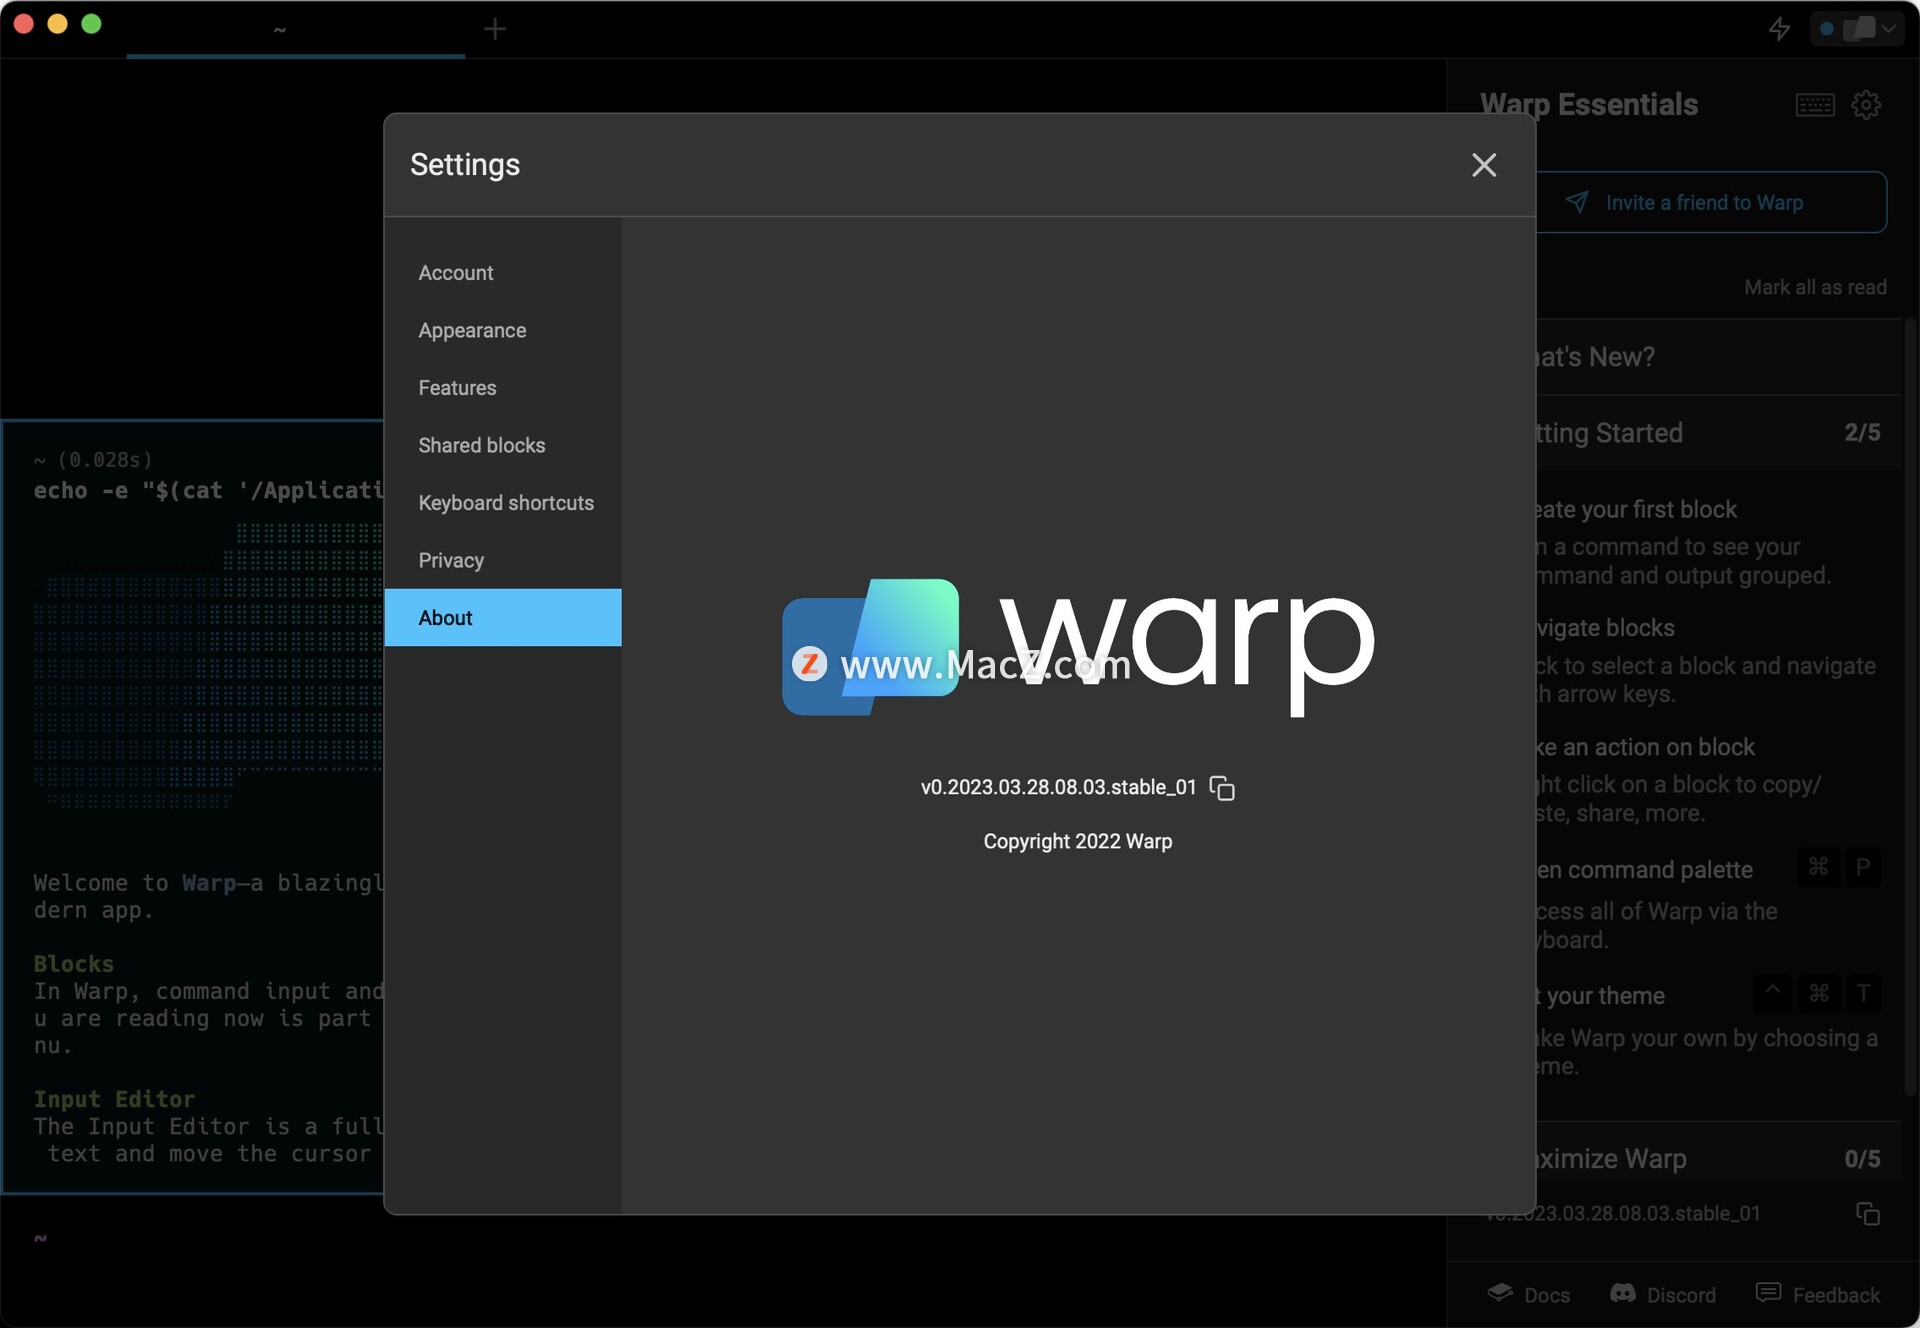This screenshot has width=1920, height=1328.
Task: Select the Features settings section
Action: [502, 388]
